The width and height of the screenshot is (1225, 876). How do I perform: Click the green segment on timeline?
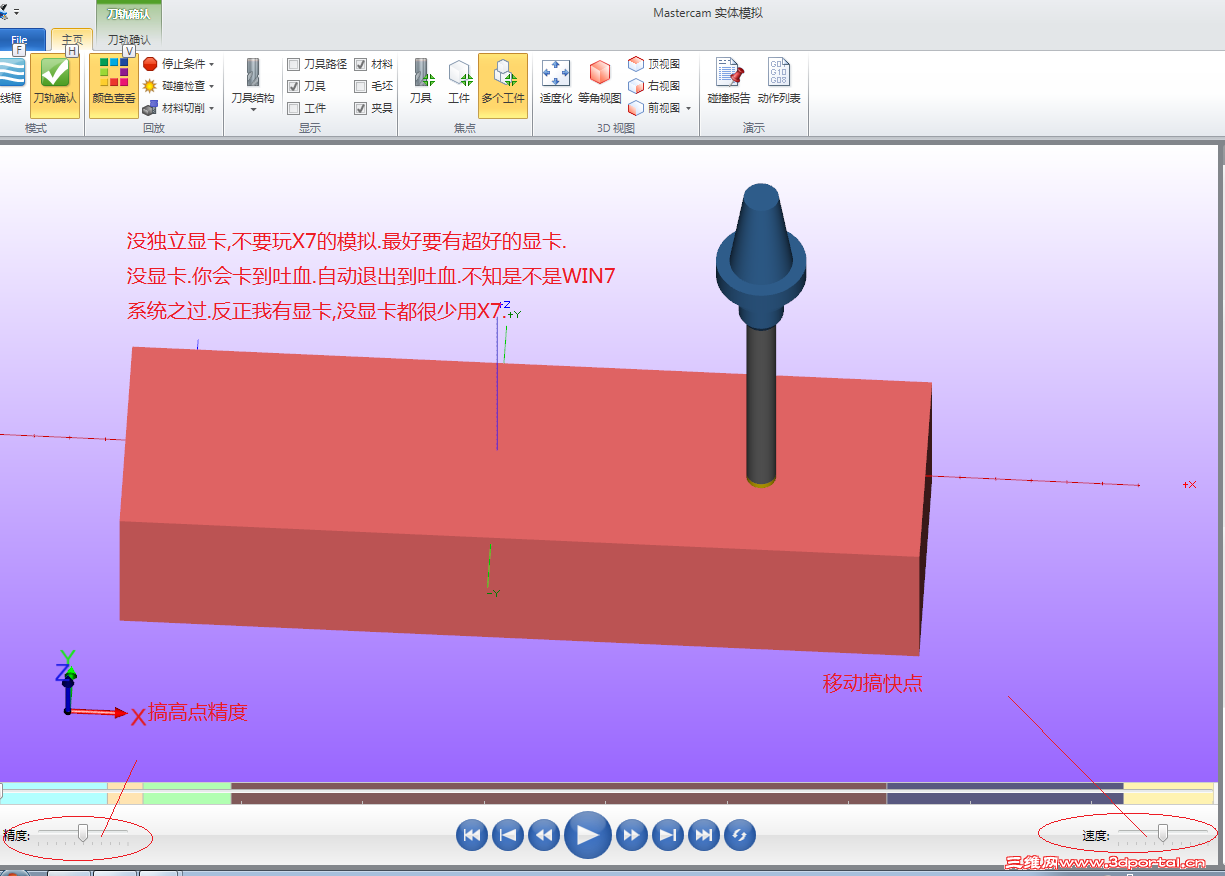pyautogui.click(x=187, y=794)
